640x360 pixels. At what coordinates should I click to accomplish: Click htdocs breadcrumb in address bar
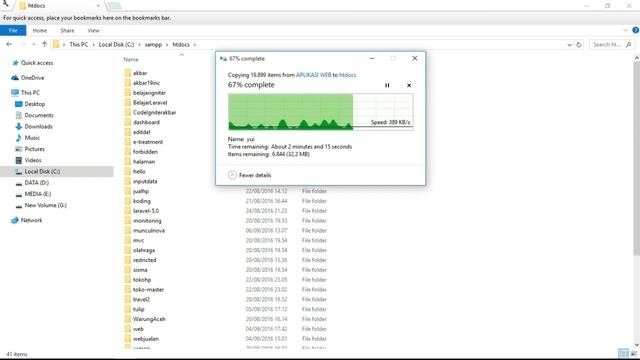pyautogui.click(x=181, y=44)
